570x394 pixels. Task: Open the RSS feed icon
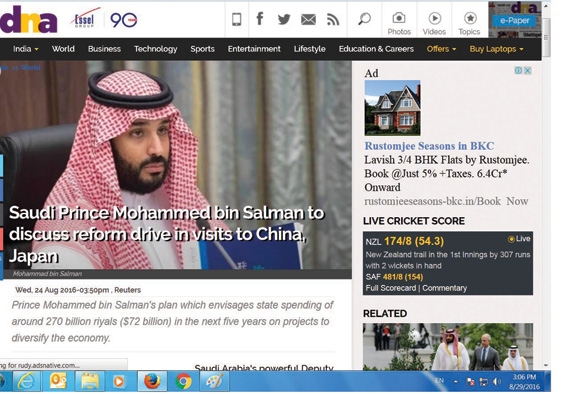(x=333, y=20)
